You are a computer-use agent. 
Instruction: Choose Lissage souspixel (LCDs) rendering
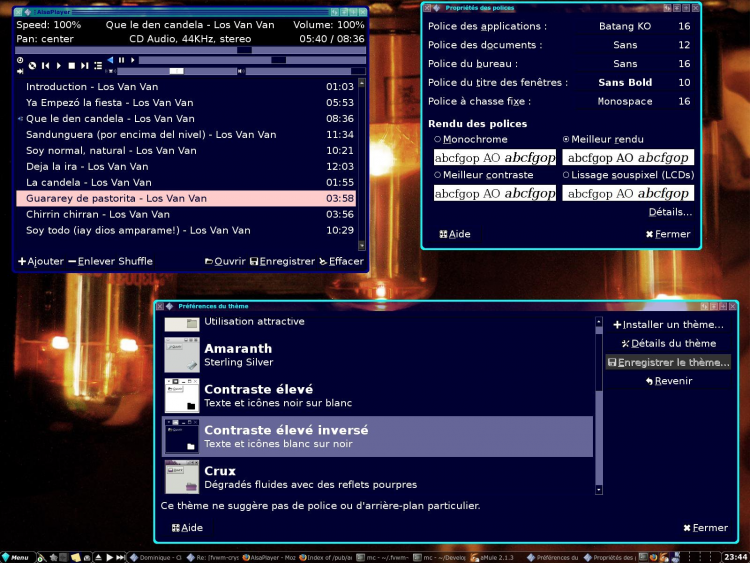tap(567, 175)
